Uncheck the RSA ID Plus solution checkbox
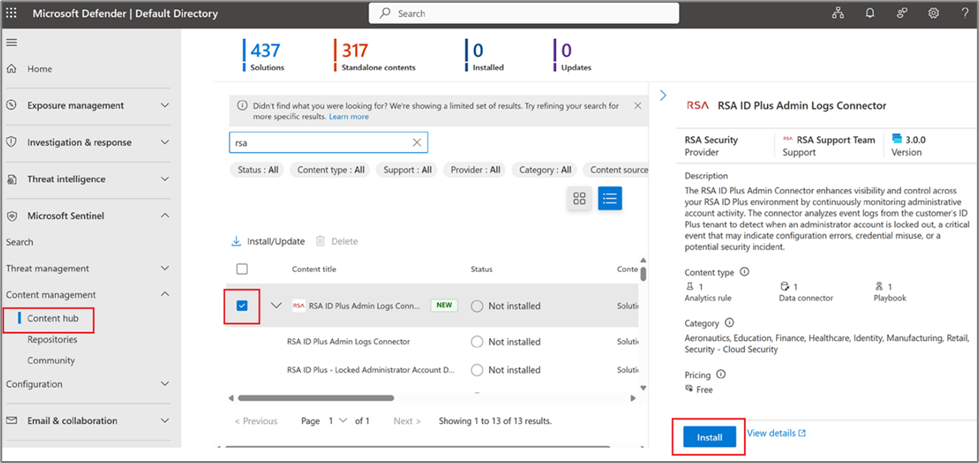The image size is (979, 463). [x=242, y=306]
